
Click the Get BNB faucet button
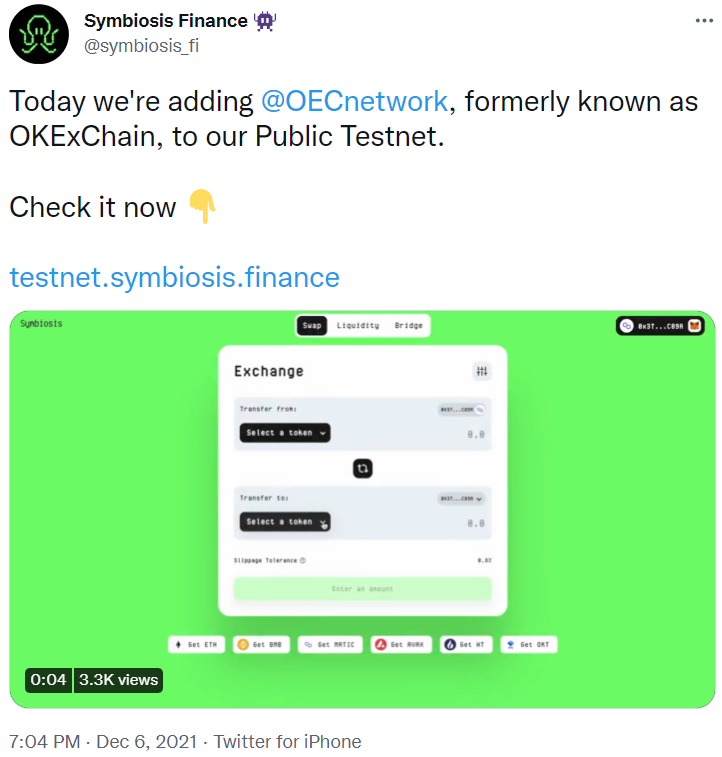[x=261, y=645]
